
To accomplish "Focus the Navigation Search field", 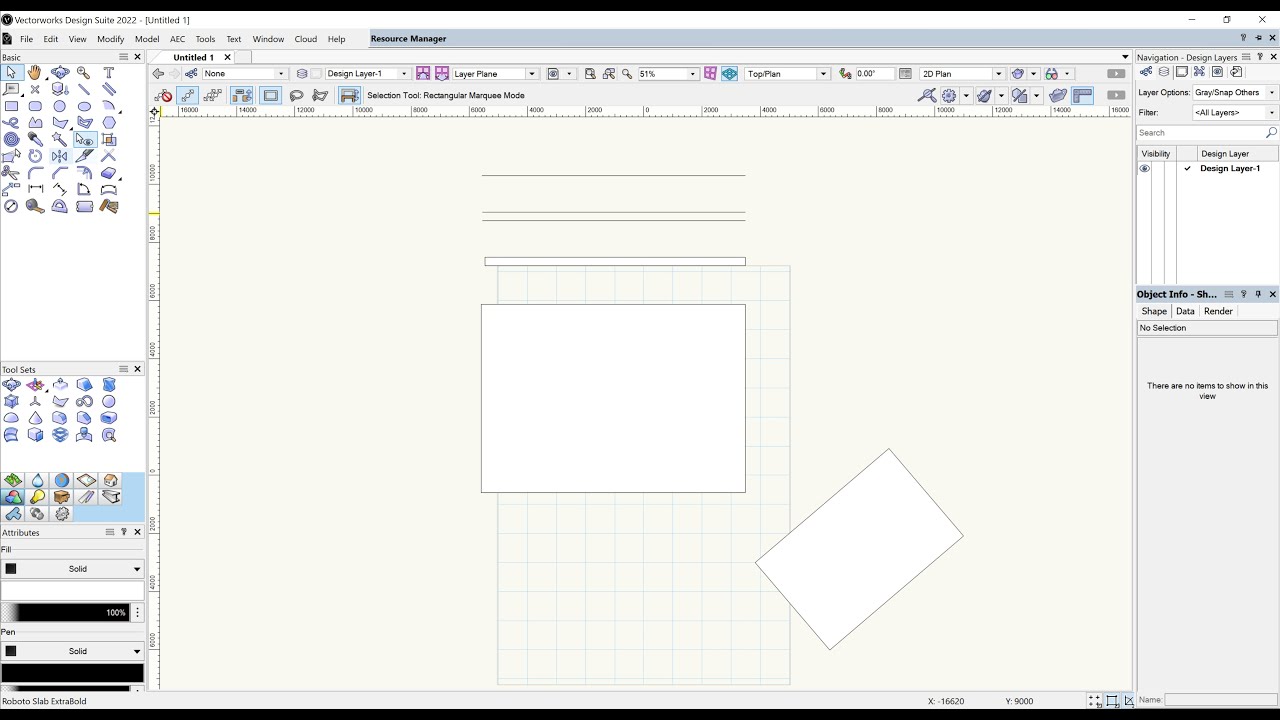I will point(1208,133).
